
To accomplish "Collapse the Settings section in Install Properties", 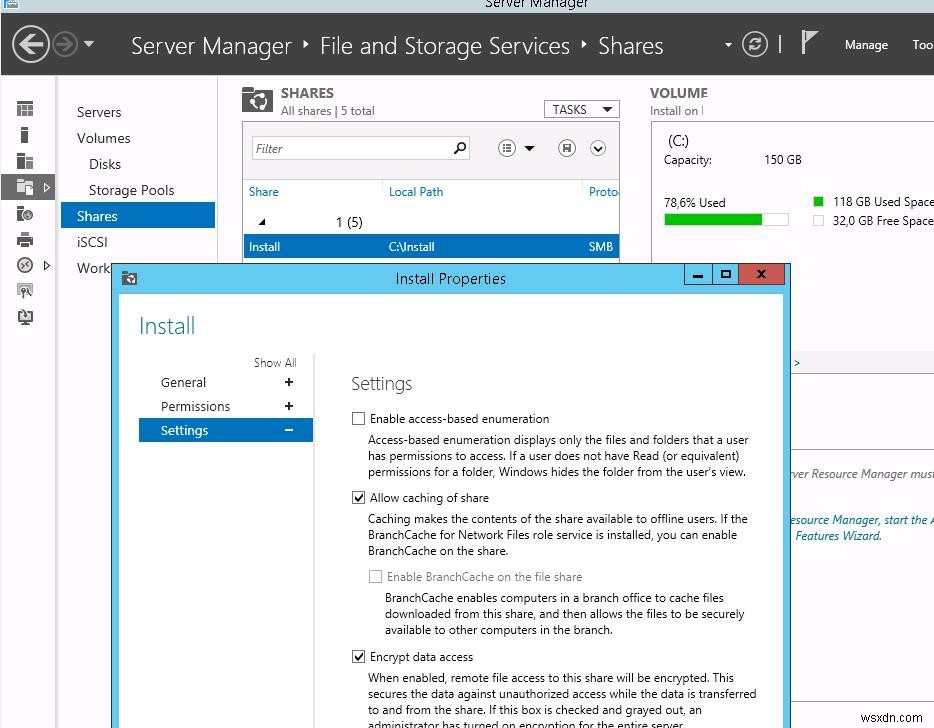I will (288, 430).
